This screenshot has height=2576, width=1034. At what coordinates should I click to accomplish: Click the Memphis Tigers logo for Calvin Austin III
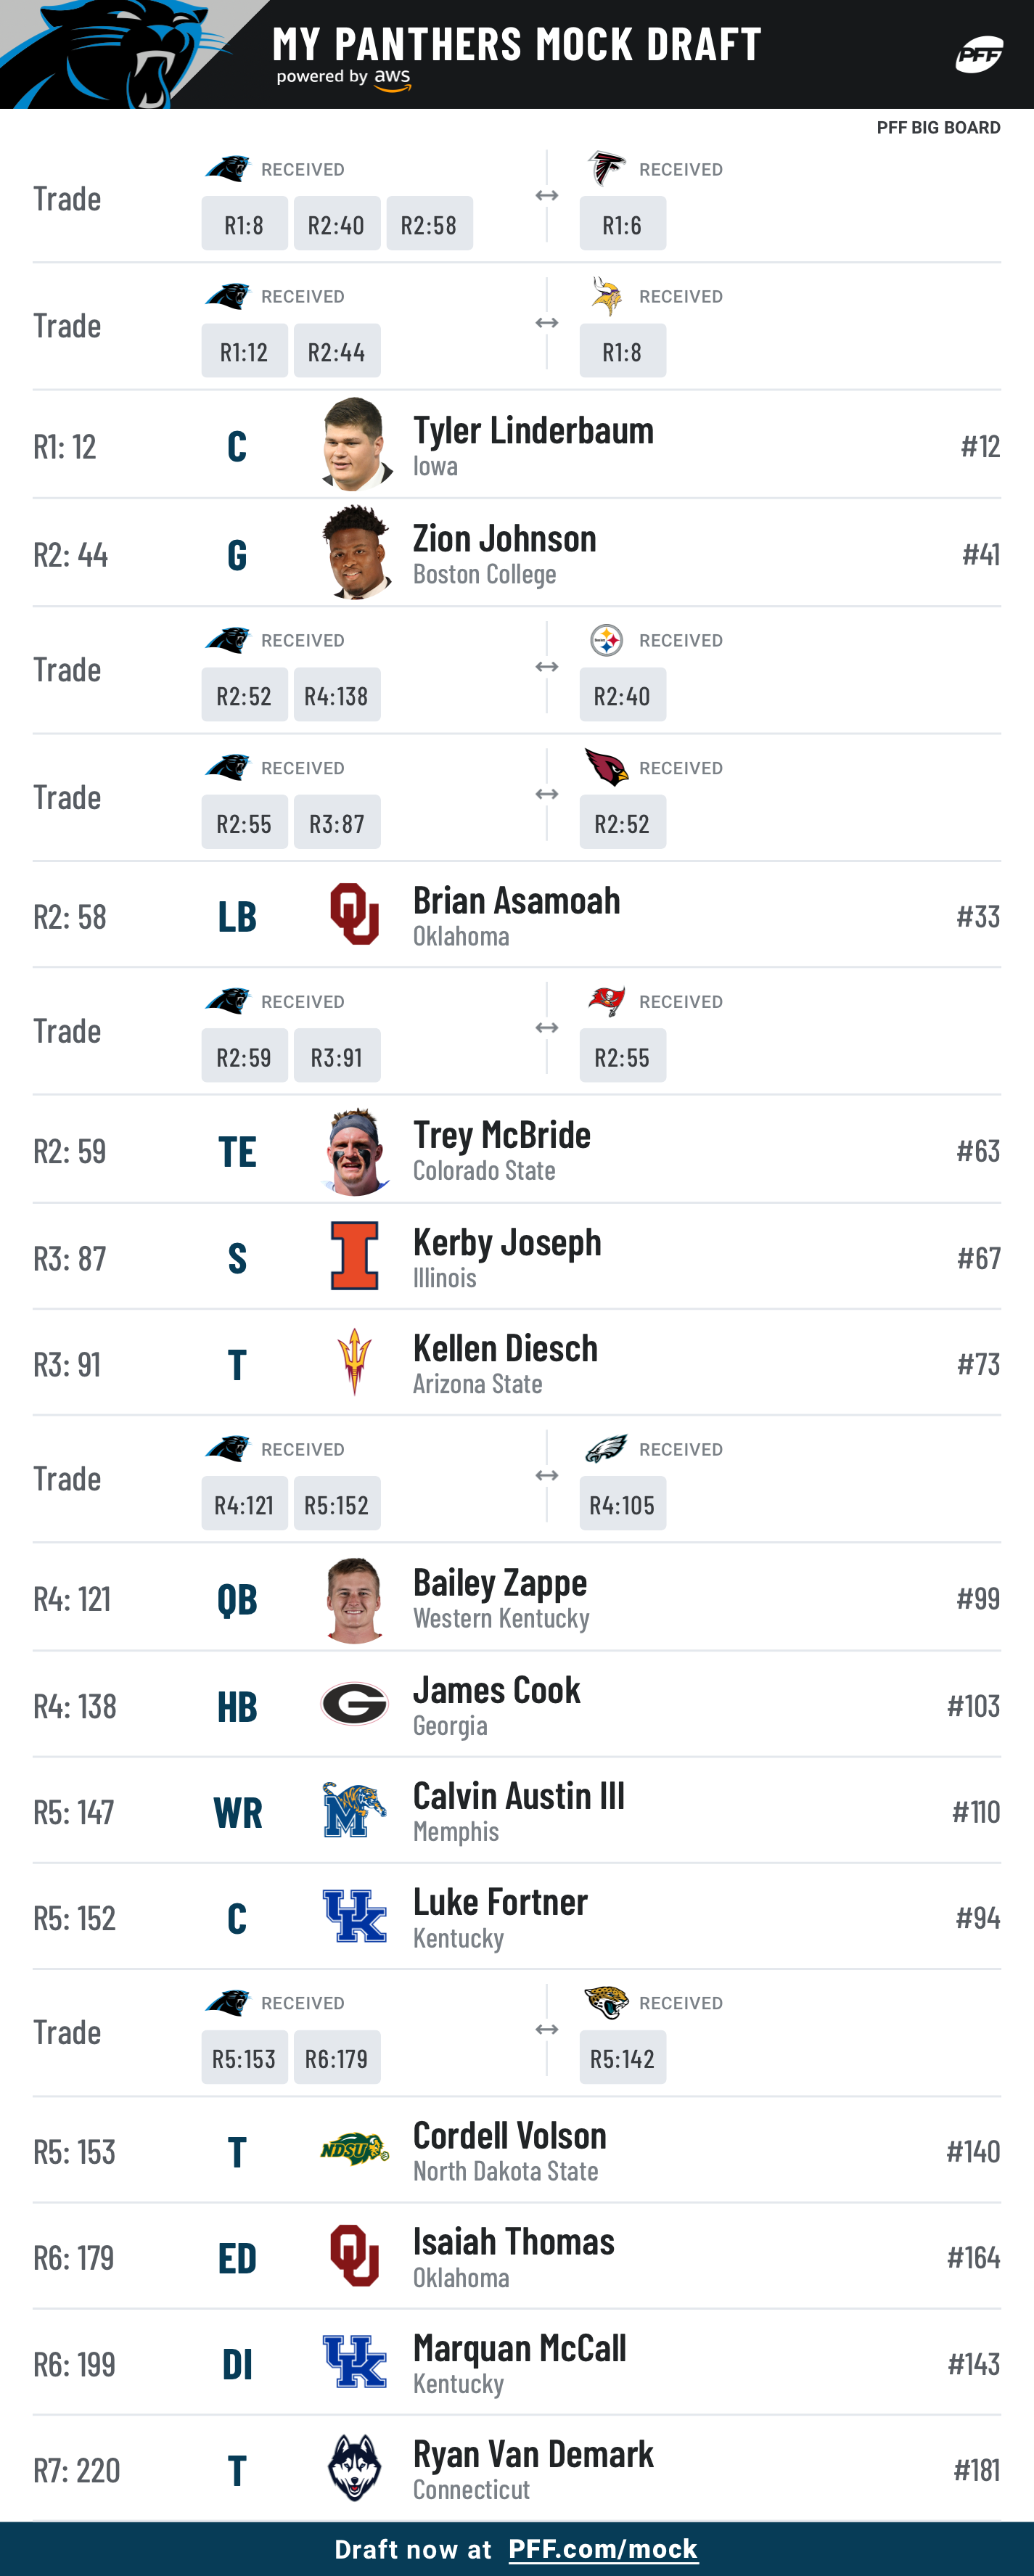point(354,1810)
